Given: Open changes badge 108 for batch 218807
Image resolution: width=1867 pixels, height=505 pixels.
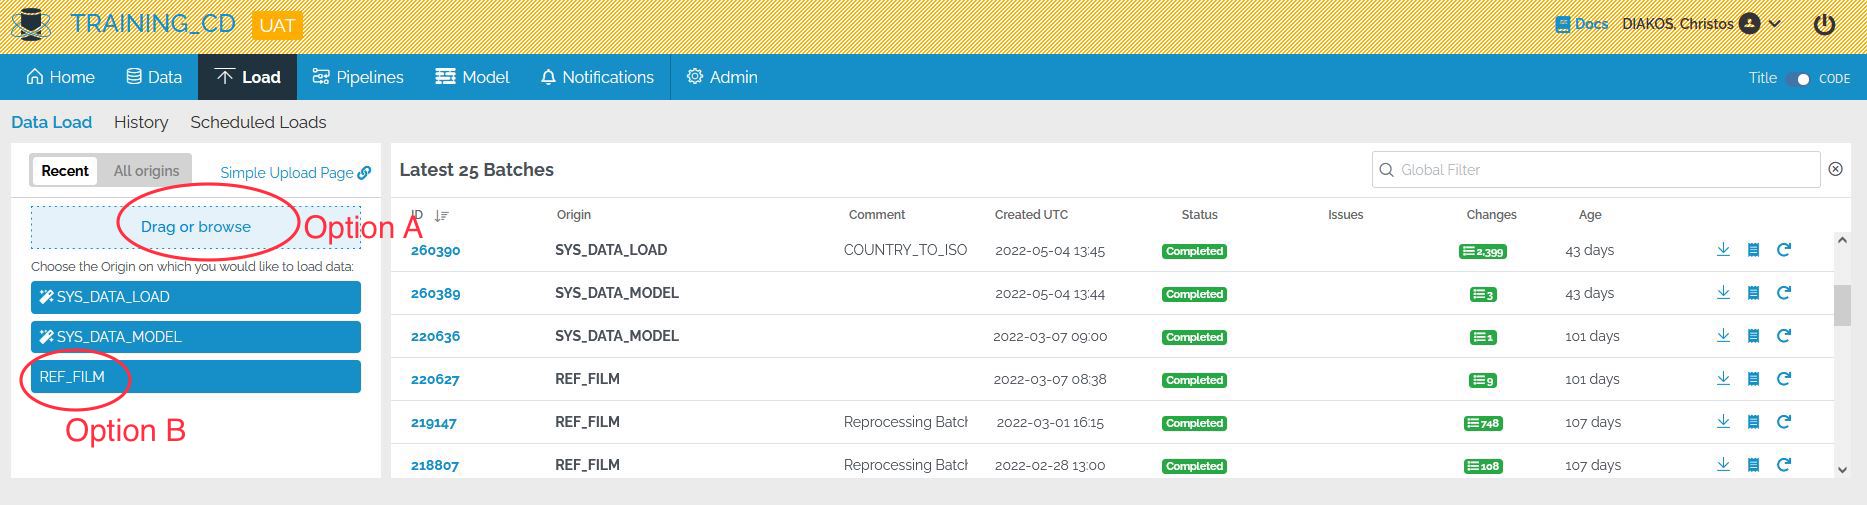Looking at the screenshot, I should click(1483, 466).
